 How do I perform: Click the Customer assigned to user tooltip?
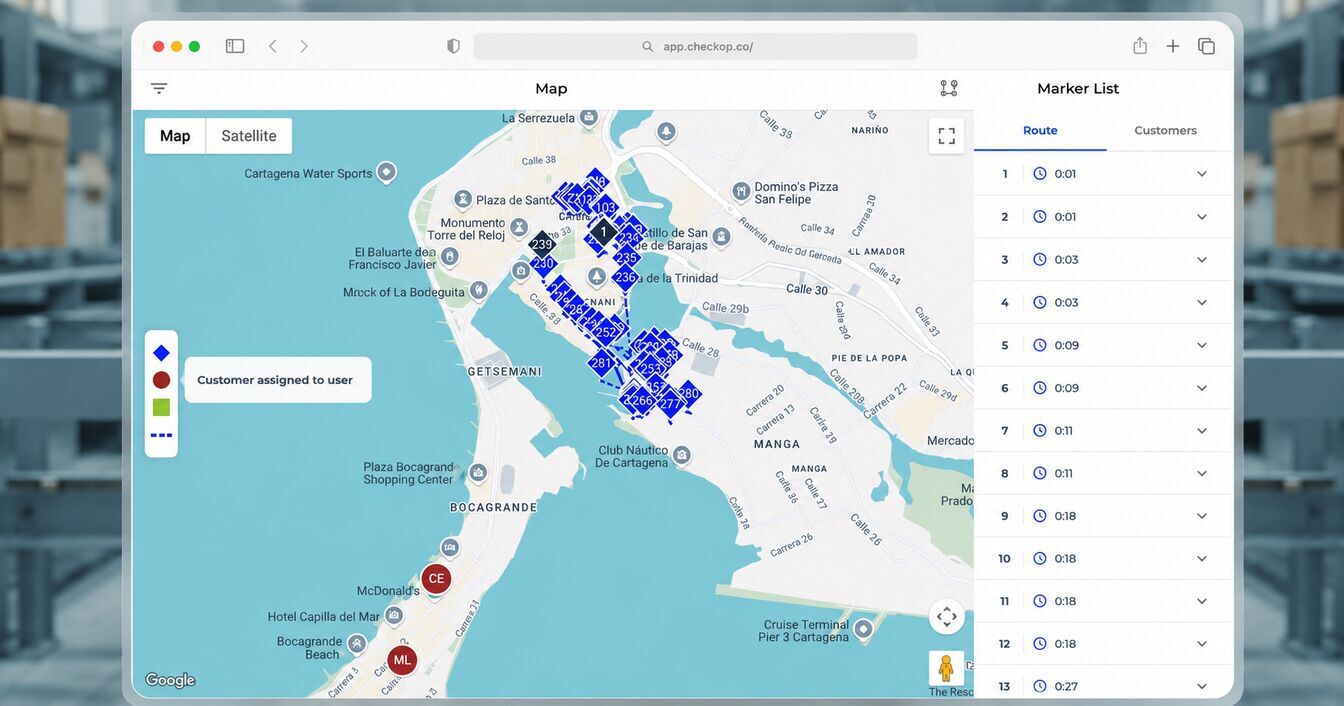[278, 380]
